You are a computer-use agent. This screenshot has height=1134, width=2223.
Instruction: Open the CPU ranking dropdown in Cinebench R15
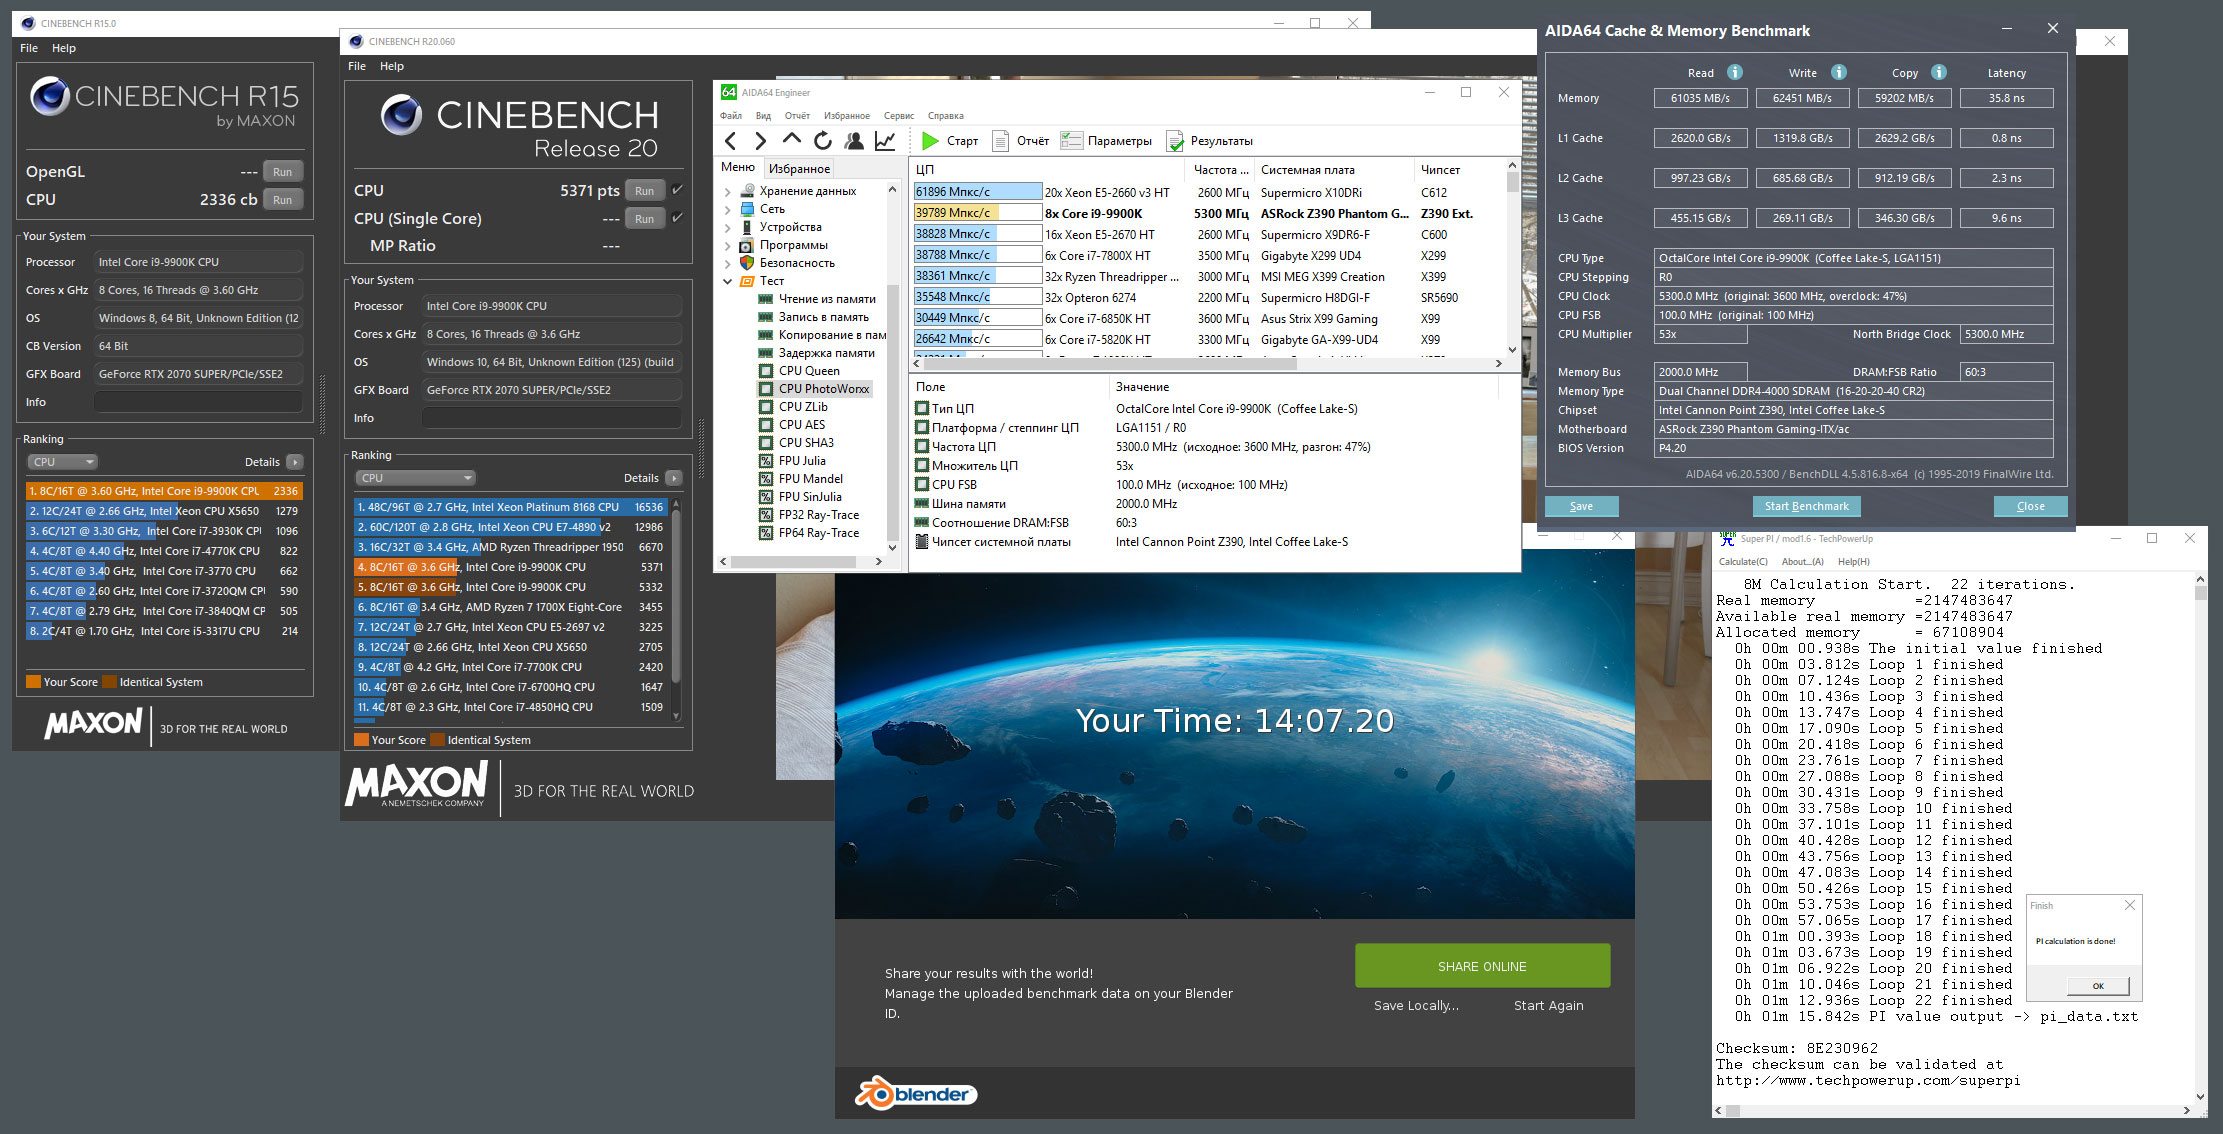(62, 462)
